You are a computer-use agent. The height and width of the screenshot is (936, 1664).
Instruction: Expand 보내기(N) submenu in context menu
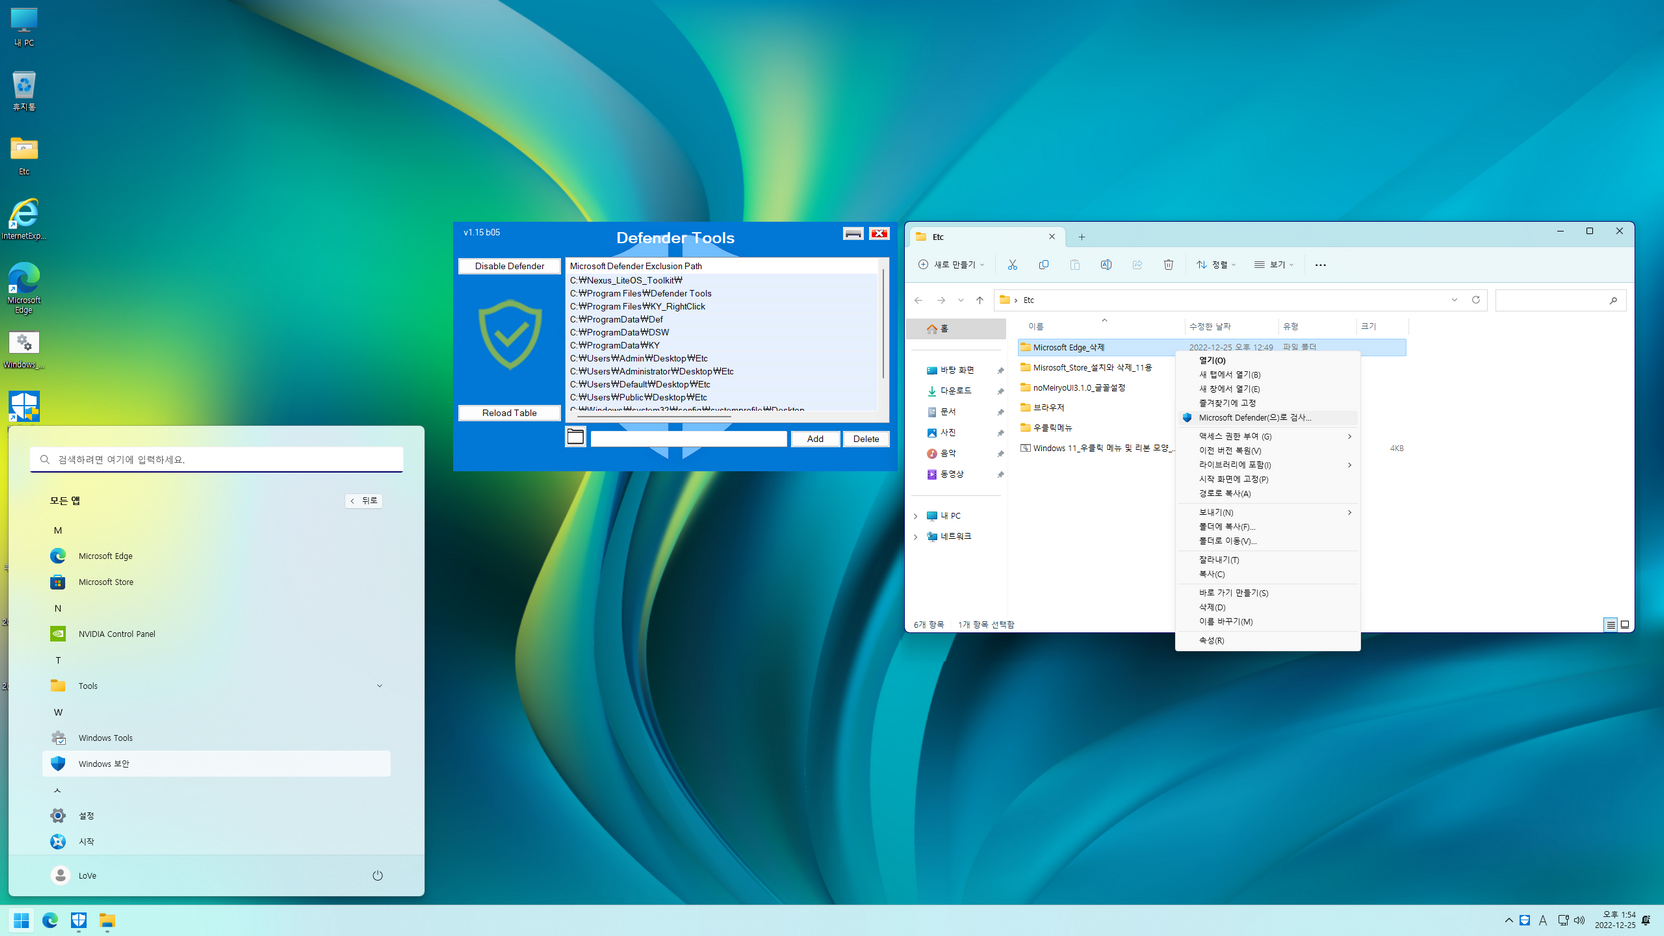[1268, 512]
